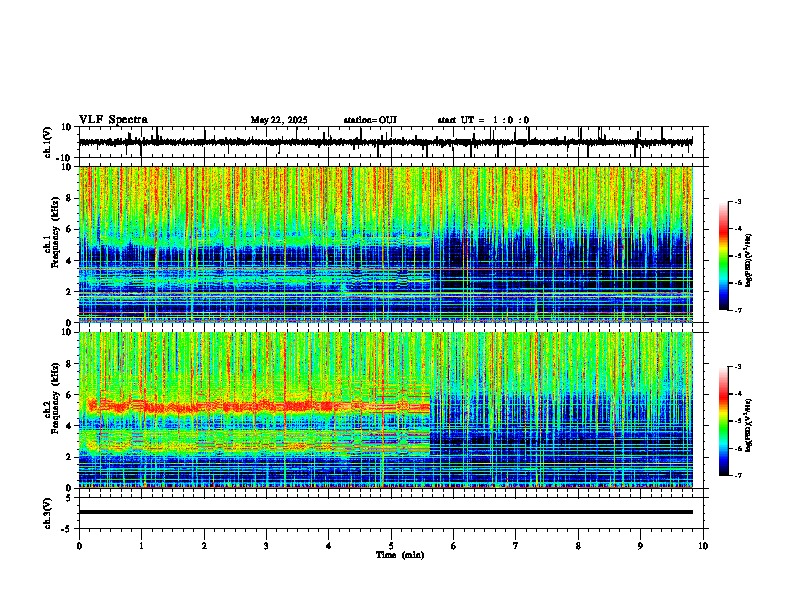Click time axis tick label "3"
The width and height of the screenshot is (792, 612).
pyautogui.click(x=266, y=546)
